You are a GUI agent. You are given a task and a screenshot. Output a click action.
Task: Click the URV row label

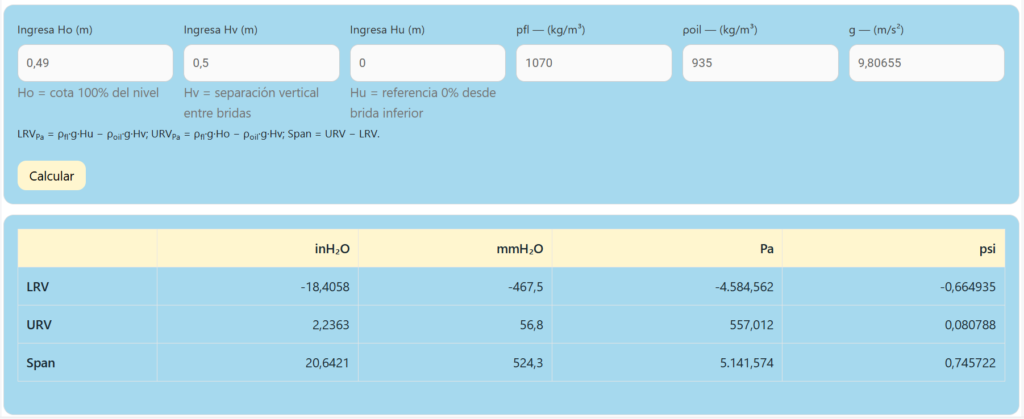38,325
